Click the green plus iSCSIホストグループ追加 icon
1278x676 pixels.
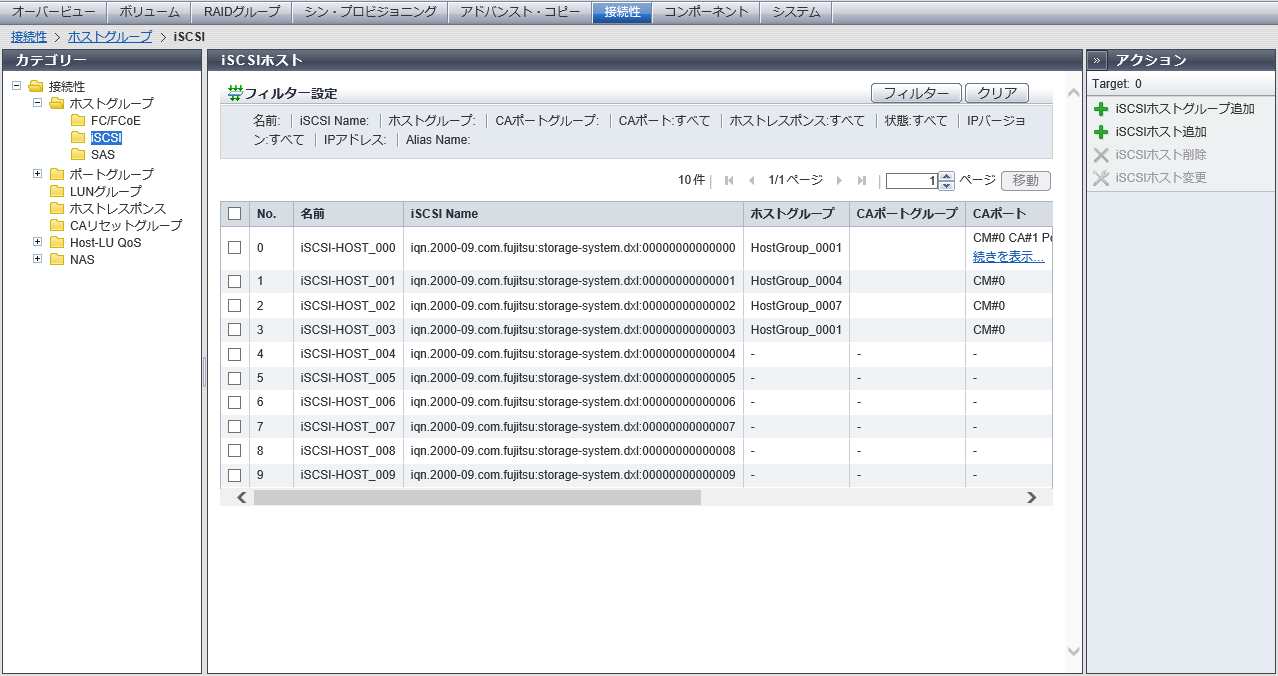click(x=1101, y=109)
